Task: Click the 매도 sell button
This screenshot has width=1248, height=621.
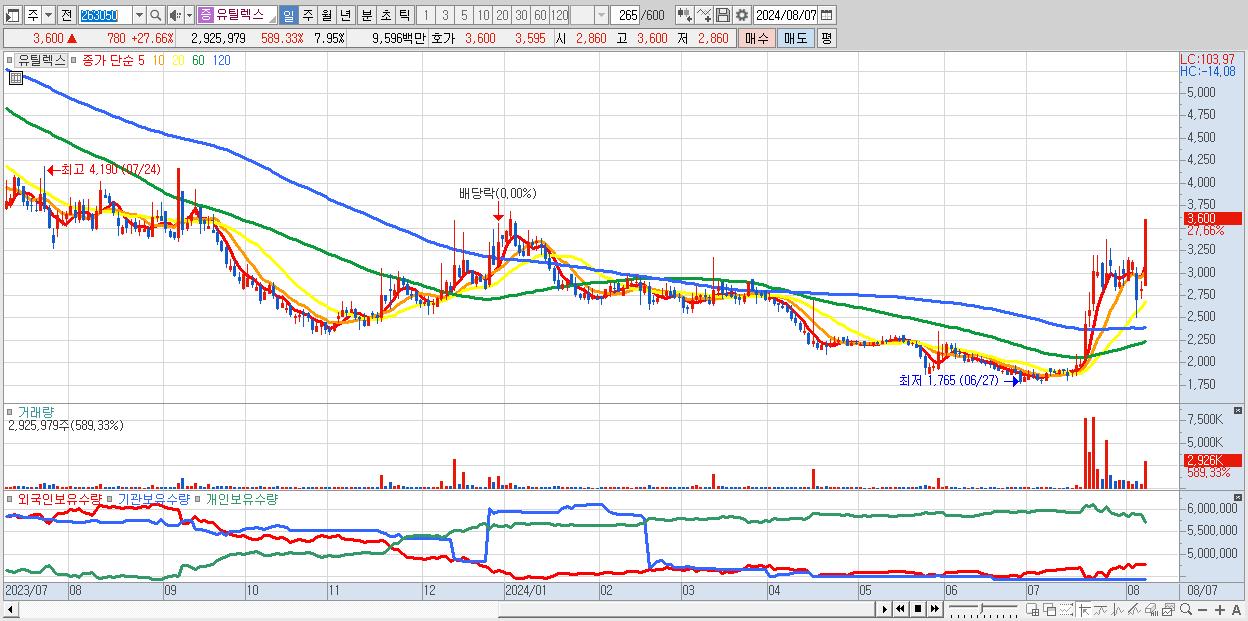Action: pyautogui.click(x=794, y=38)
